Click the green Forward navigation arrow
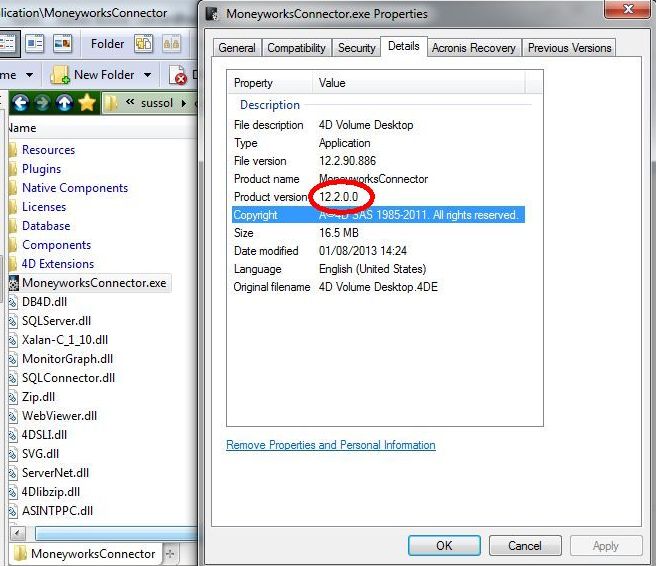The width and height of the screenshot is (656, 566). 42,103
